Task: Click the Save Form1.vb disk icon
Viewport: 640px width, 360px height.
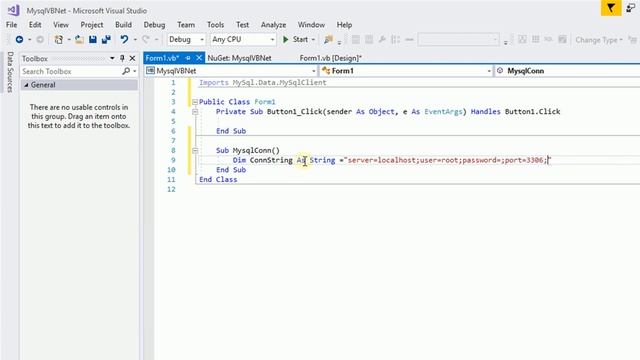Action: coord(93,40)
